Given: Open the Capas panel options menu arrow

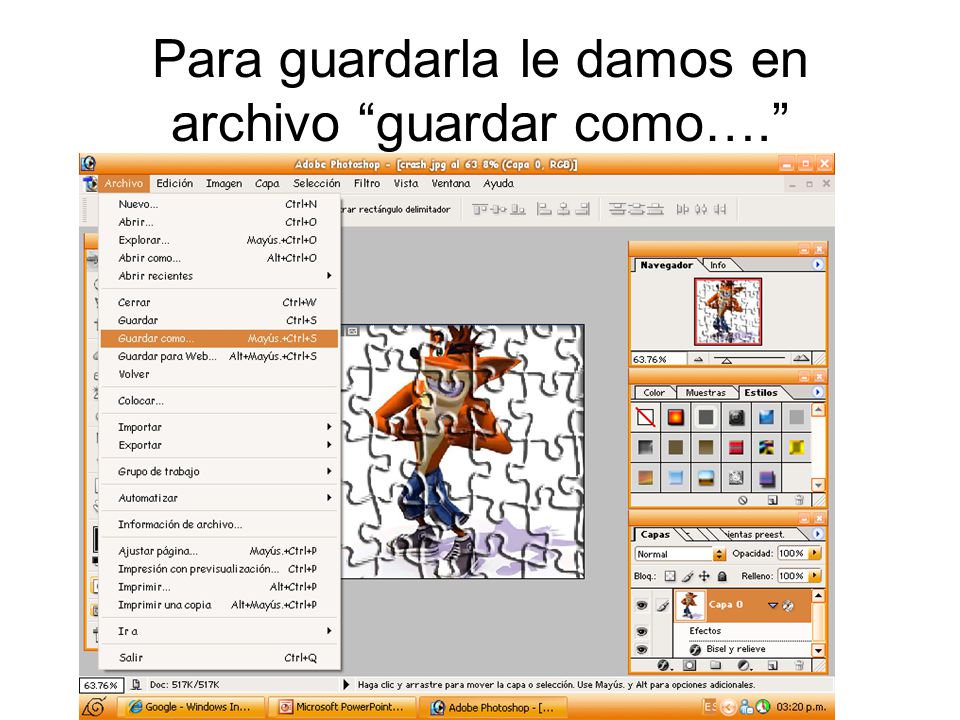Looking at the screenshot, I should [x=818, y=534].
